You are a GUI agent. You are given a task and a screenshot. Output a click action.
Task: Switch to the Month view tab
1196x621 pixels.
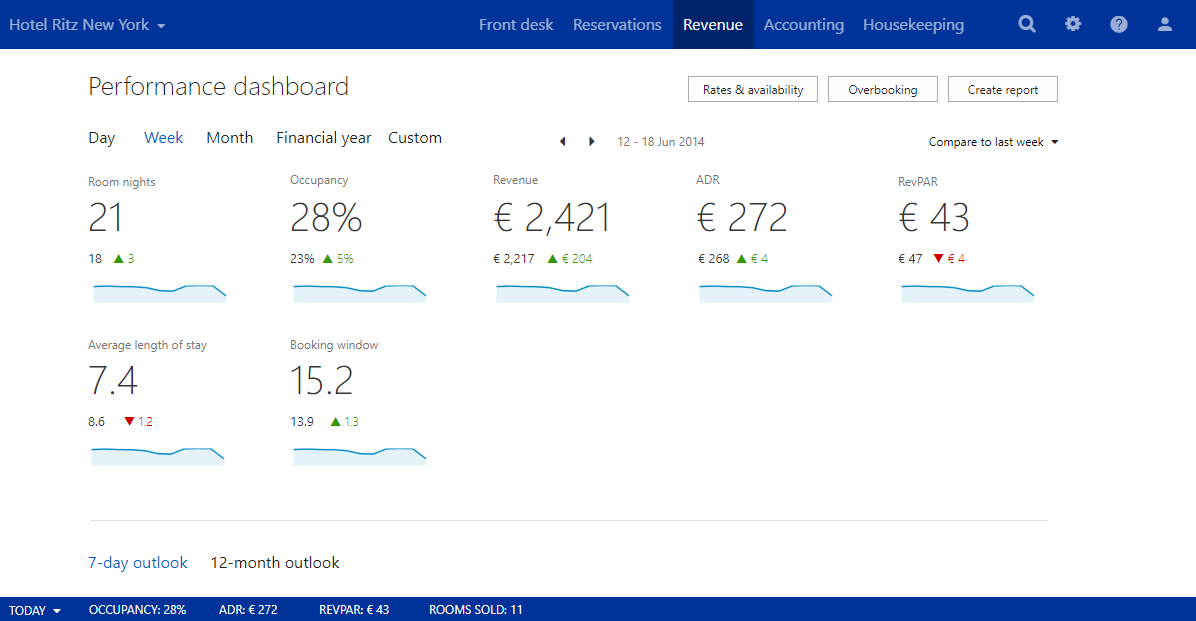coord(230,137)
